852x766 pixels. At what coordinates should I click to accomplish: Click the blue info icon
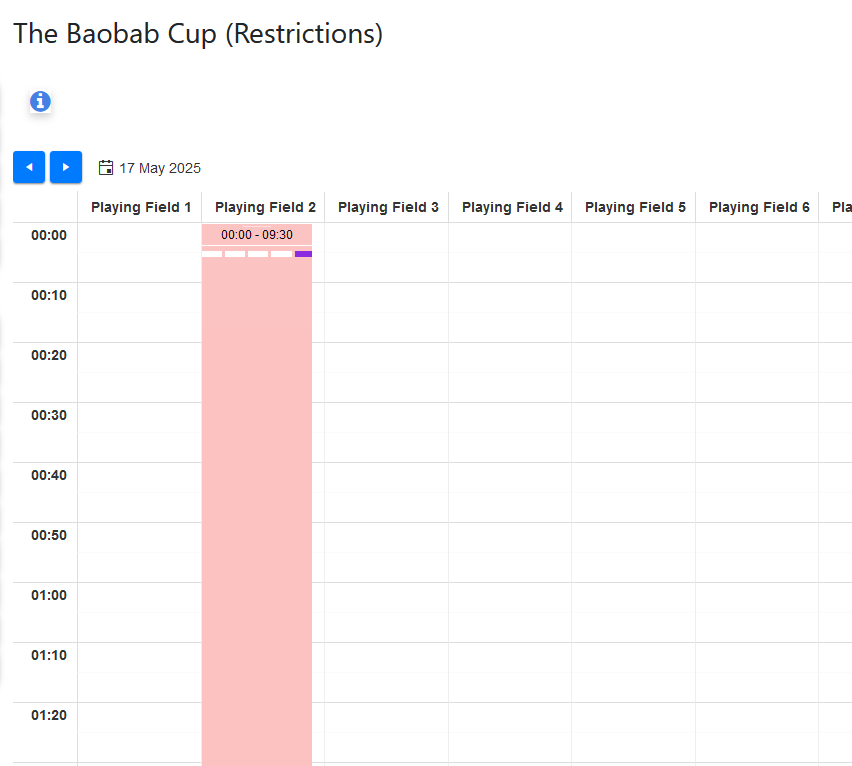tap(40, 101)
